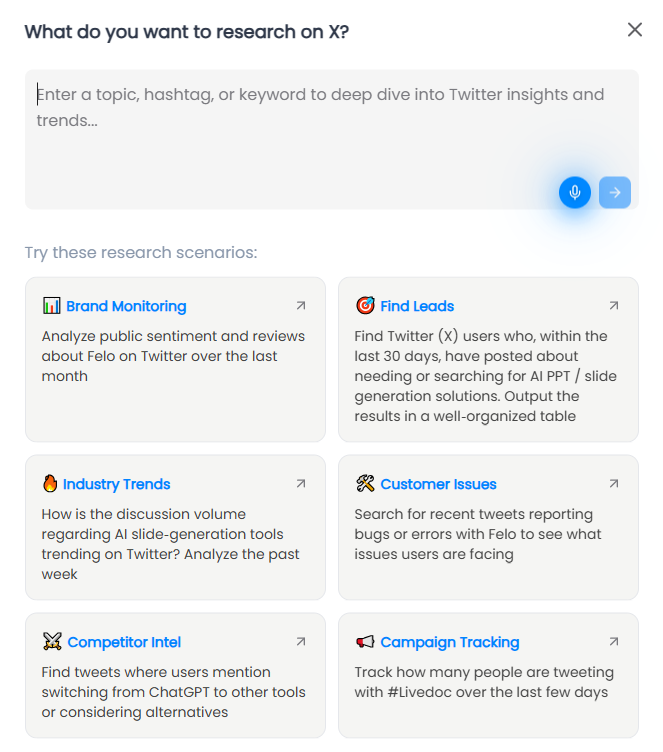Image resolution: width=663 pixels, height=752 pixels.
Task: Click the Find Leads target icon
Action: click(365, 306)
